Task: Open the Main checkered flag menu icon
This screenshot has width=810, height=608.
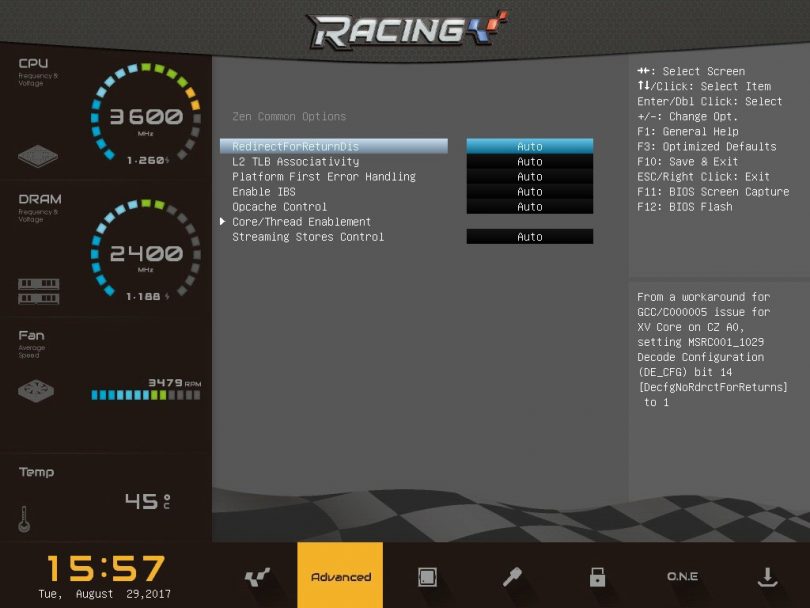Action: [x=257, y=577]
